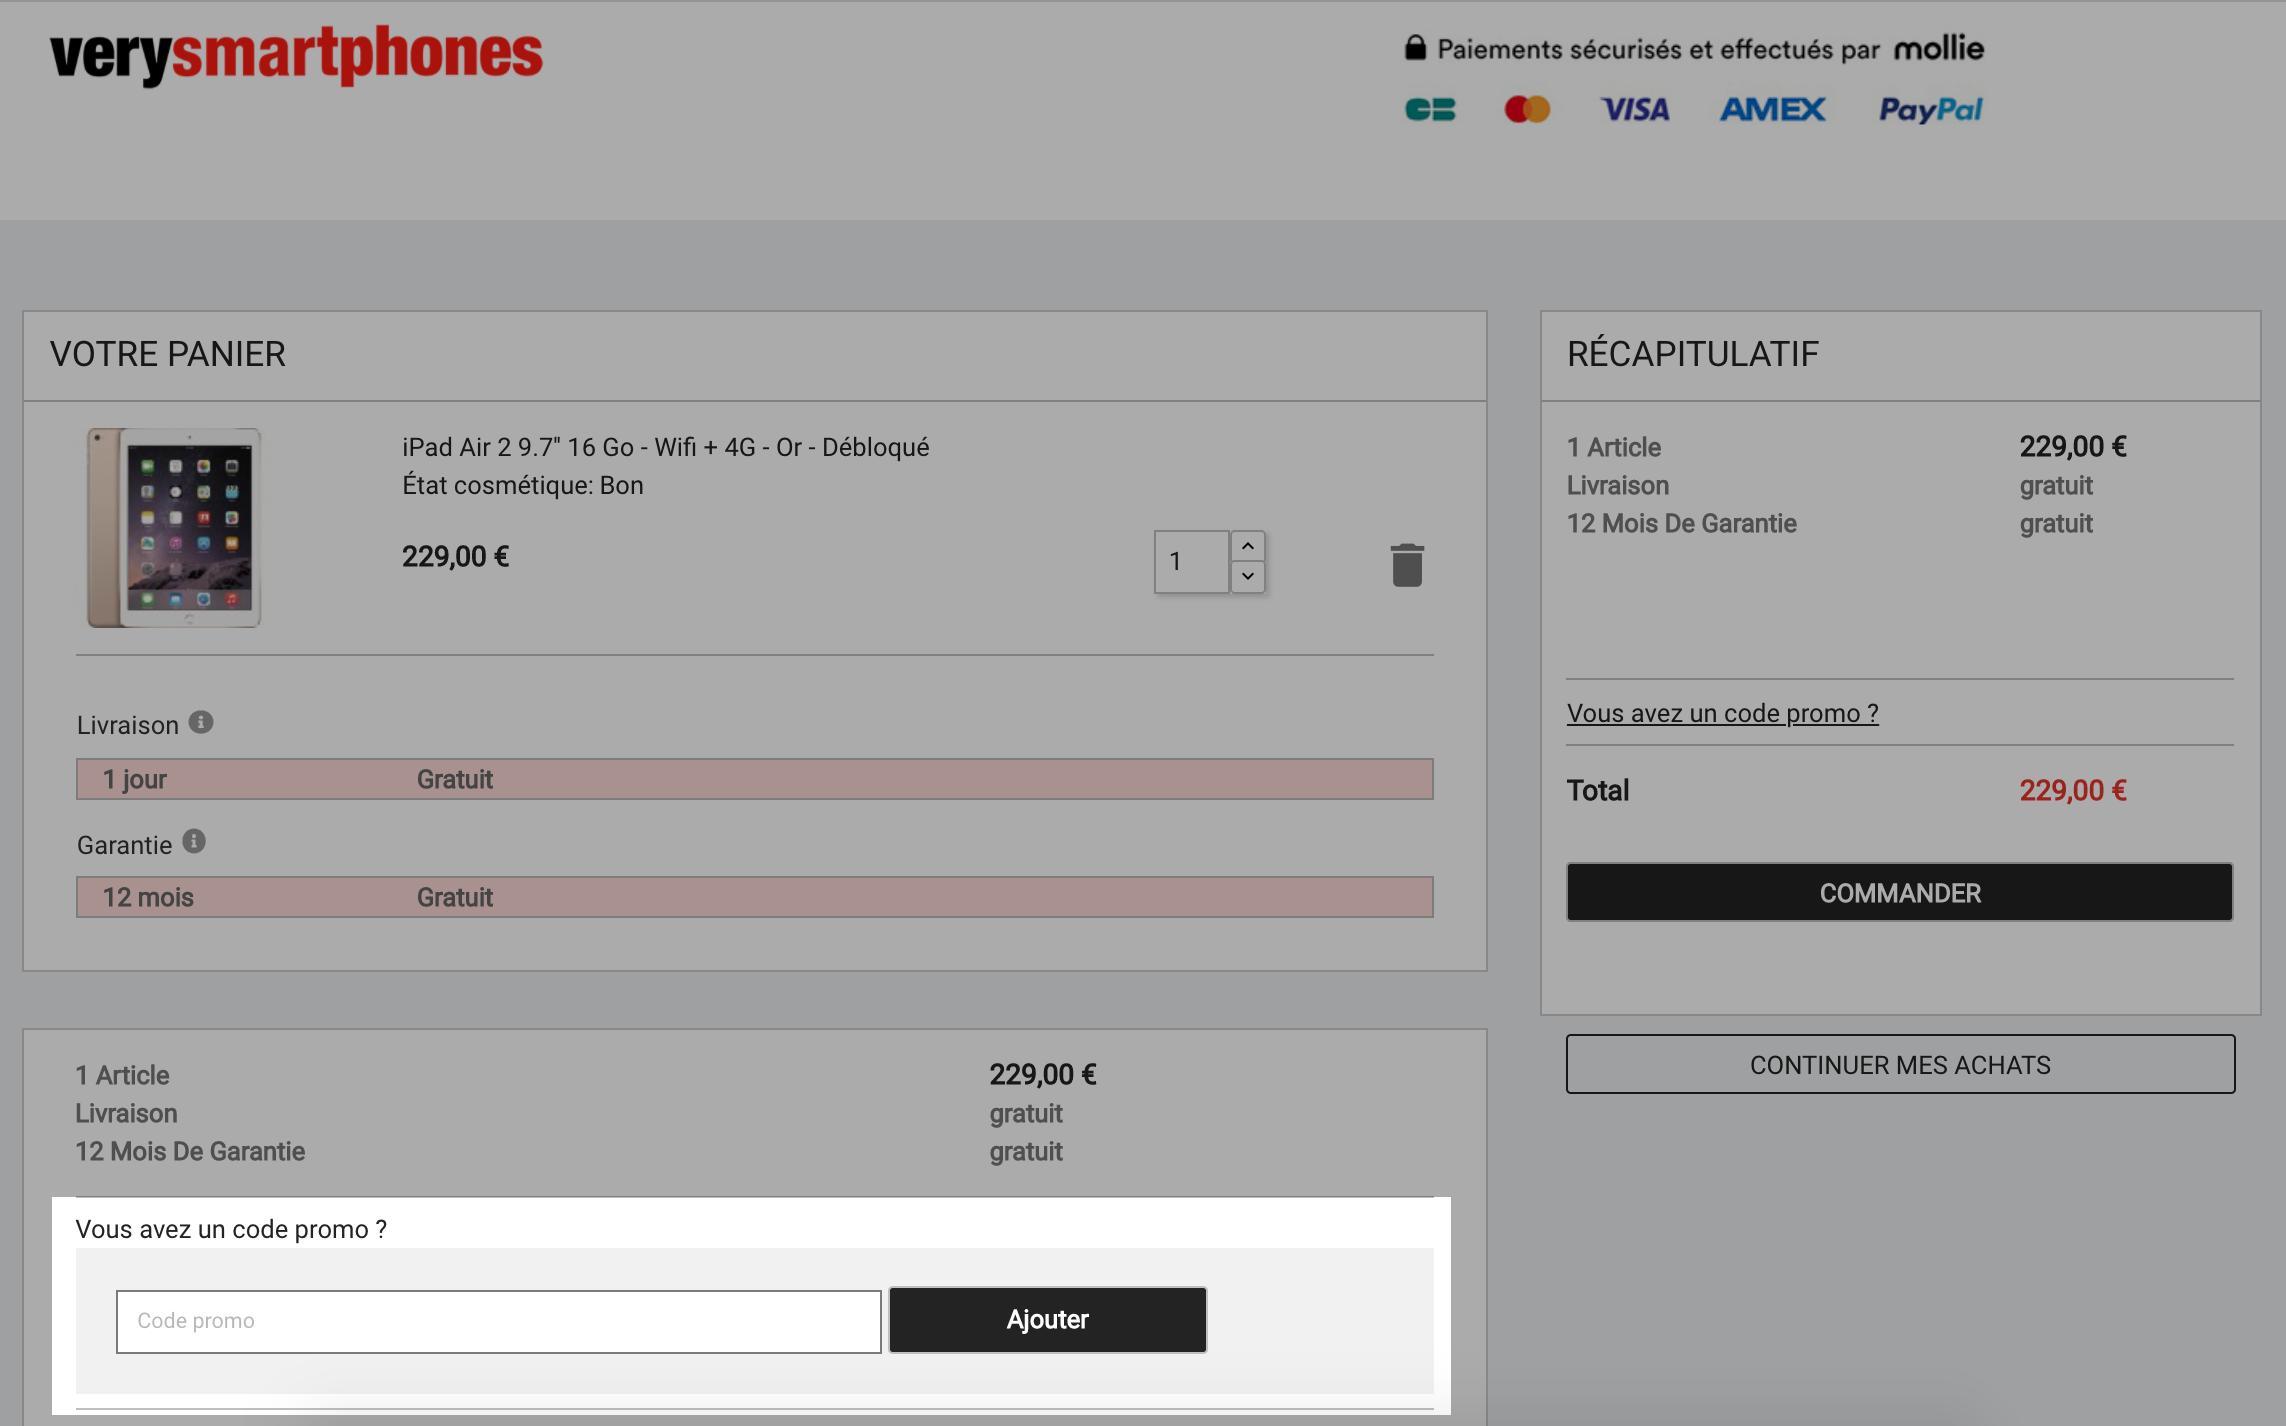Open the iPad Air 2 product thumbnail
Viewport: 2286px width, 1426px height.
pos(174,528)
